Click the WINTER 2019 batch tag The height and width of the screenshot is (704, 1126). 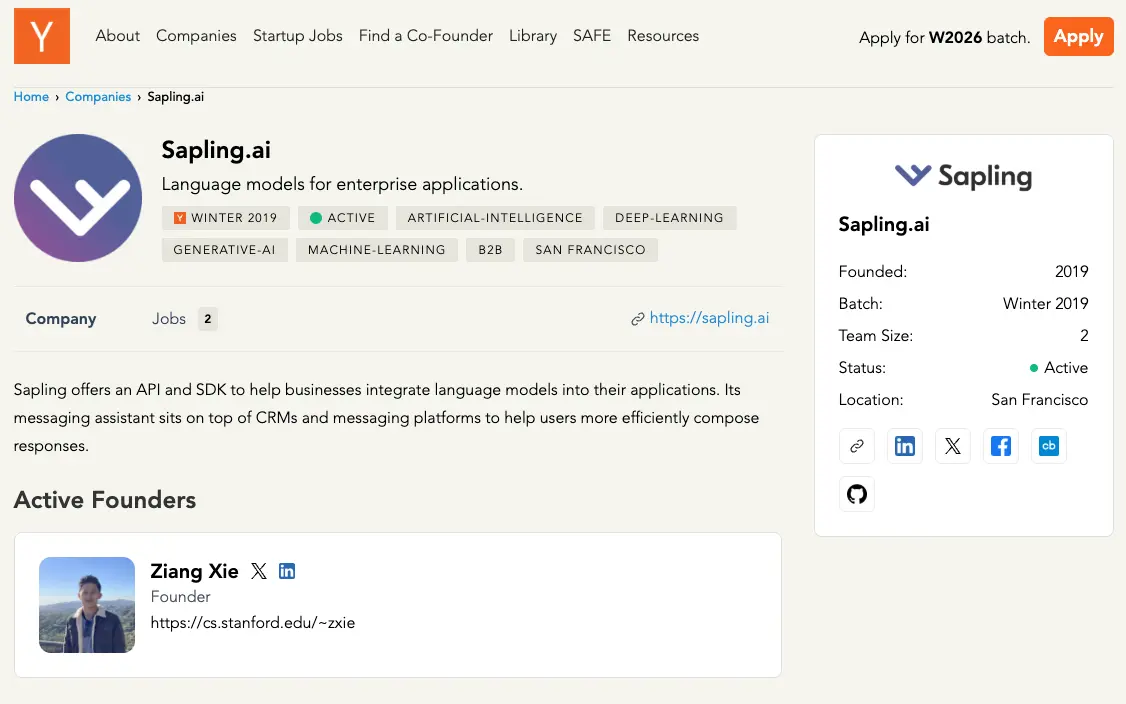(225, 218)
